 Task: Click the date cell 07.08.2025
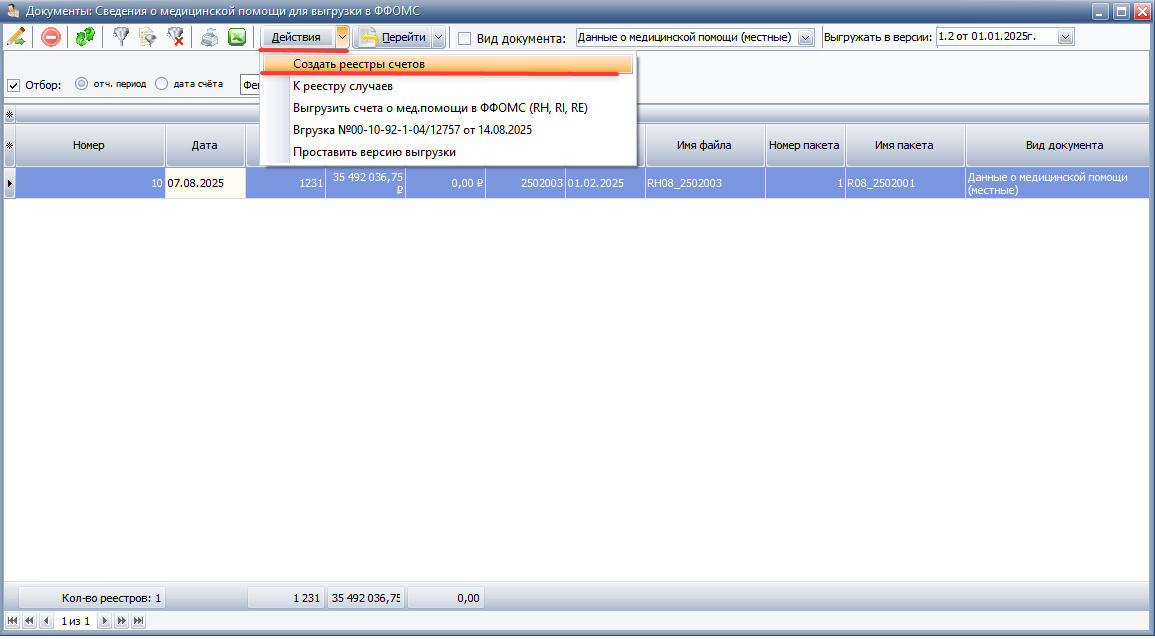click(205, 184)
